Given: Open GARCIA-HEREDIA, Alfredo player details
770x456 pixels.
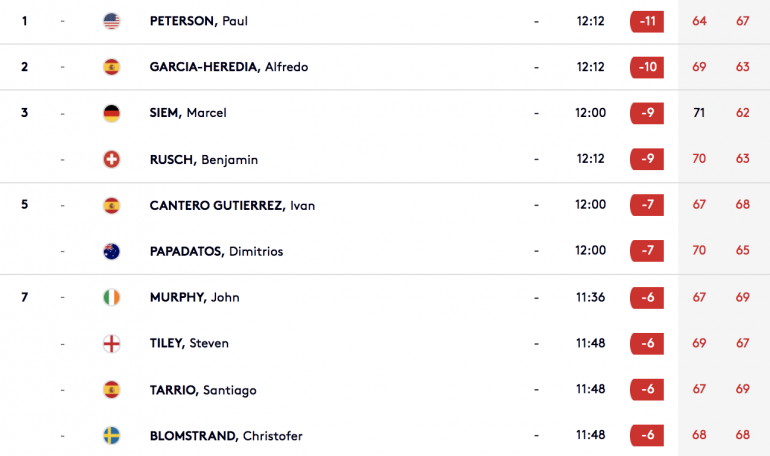Looking at the screenshot, I should pos(229,67).
